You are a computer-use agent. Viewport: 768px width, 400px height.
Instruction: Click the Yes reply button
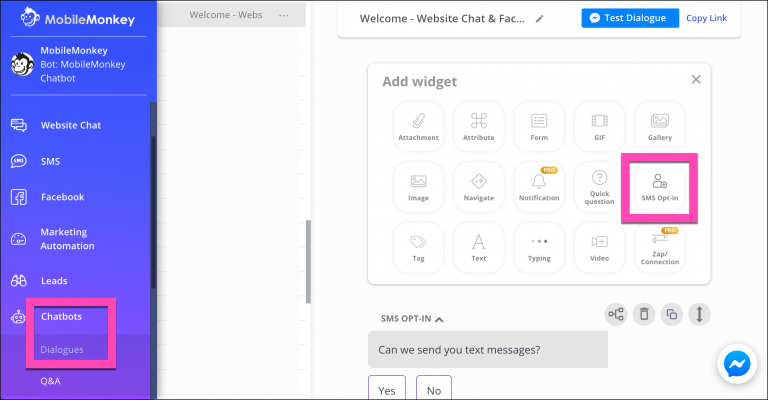pyautogui.click(x=387, y=388)
